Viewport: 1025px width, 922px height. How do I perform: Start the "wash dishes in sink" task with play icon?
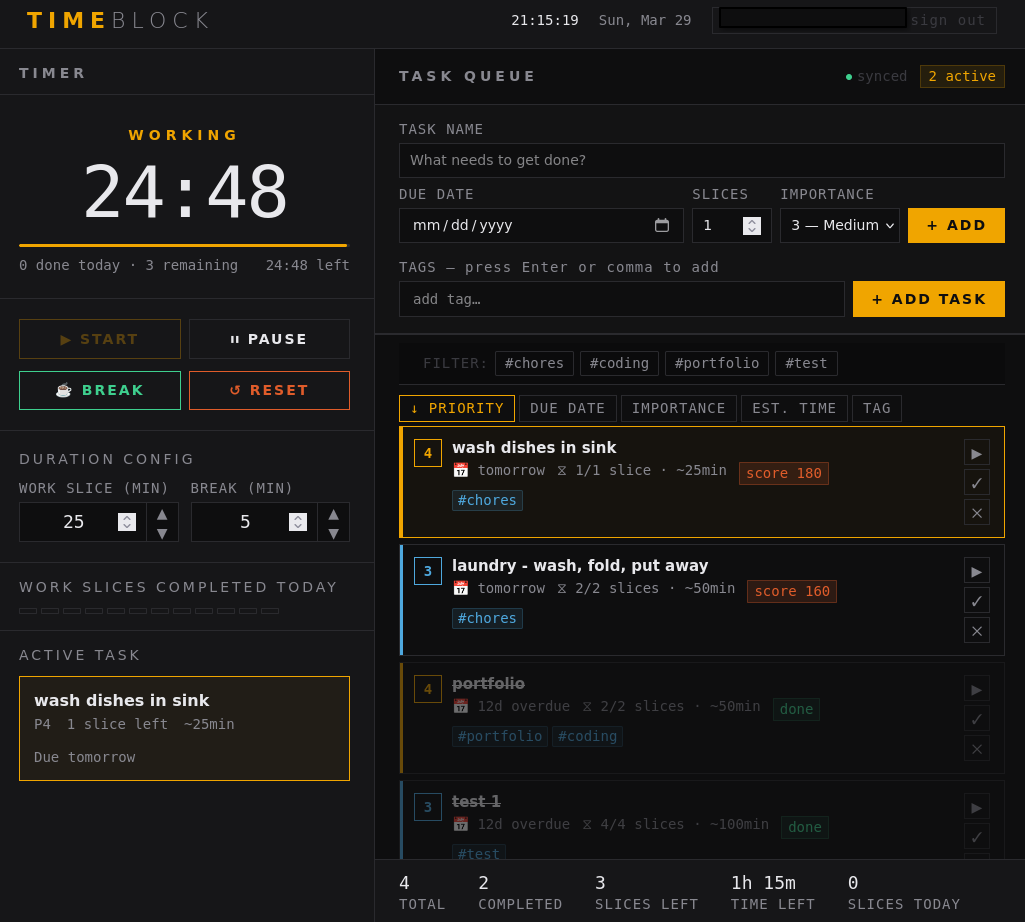point(976,452)
